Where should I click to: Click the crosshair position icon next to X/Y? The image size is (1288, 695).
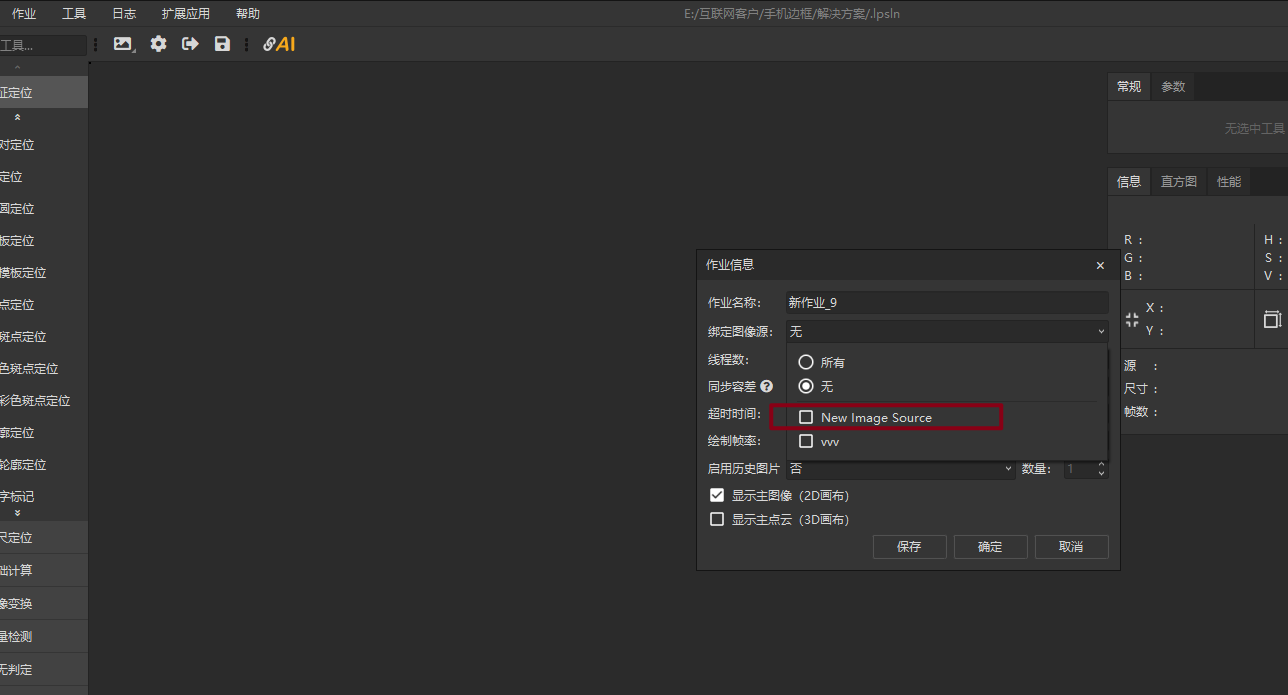click(1132, 319)
